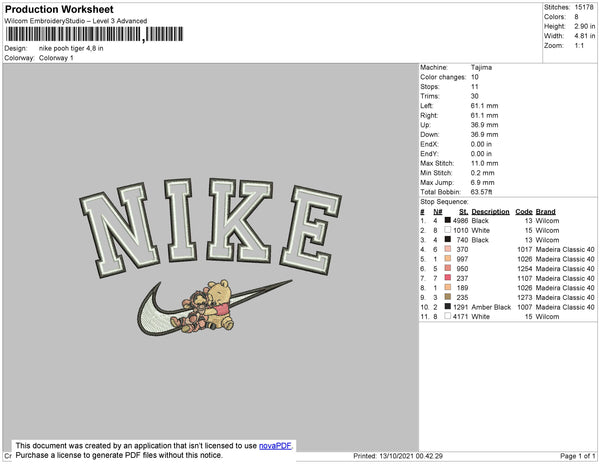Click the NIKE lettering in the design preview
Viewport: 600px width, 464px height.
pos(210,227)
